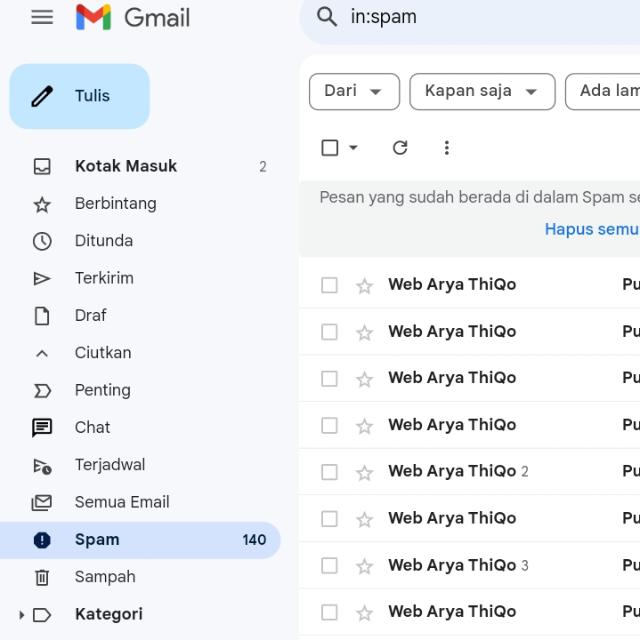
Task: Open the Semua Email folder
Action: click(x=121, y=502)
